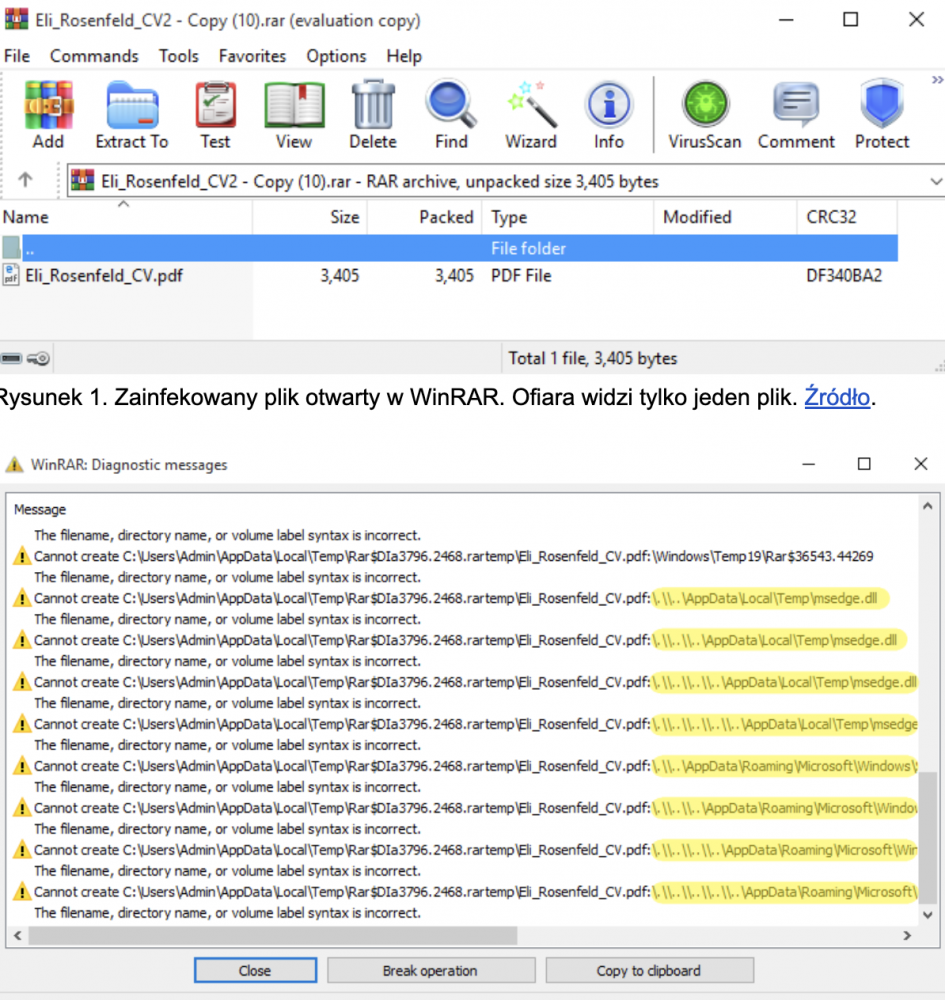Select the message mentioning Windows\Temp19\Rar$36543.44269
This screenshot has width=945, height=1000.
[x=453, y=556]
